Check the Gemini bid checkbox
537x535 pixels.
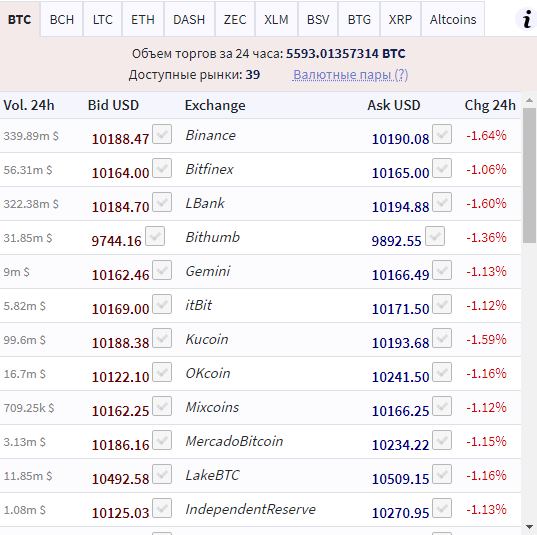(162, 270)
